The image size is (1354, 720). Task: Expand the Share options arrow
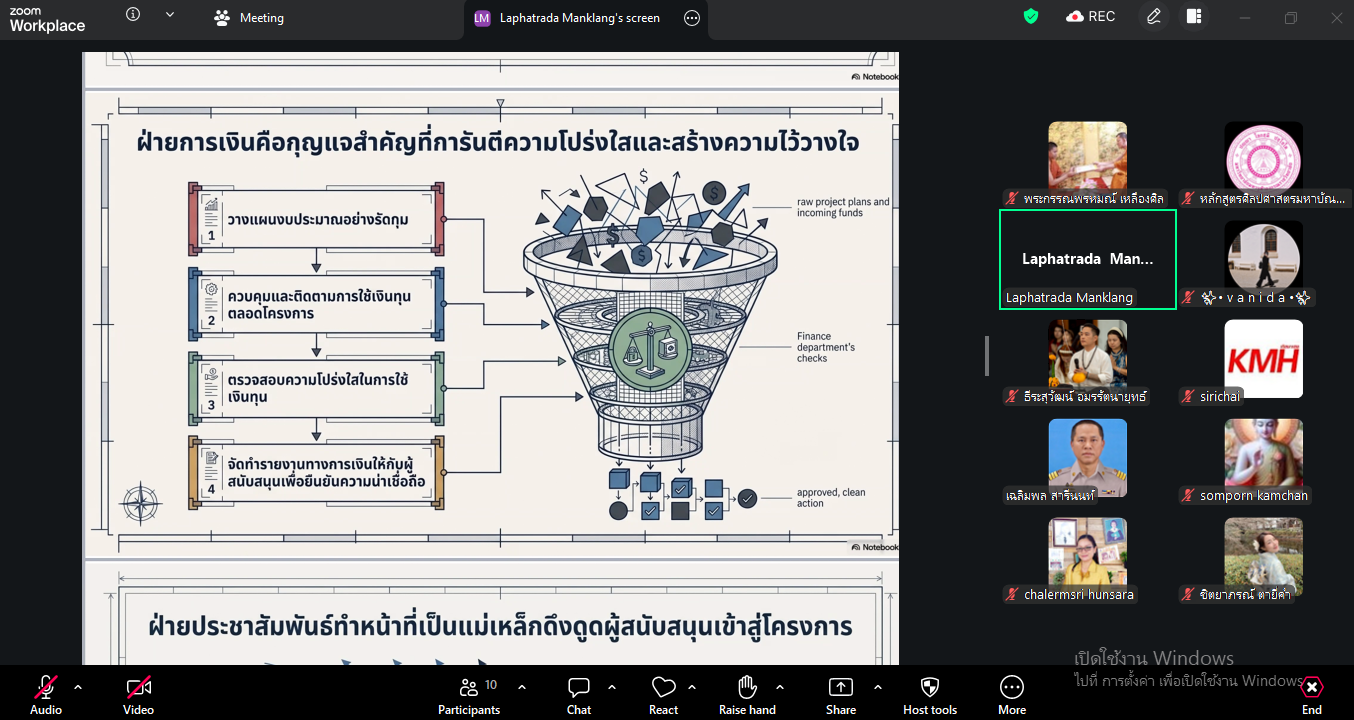point(878,689)
